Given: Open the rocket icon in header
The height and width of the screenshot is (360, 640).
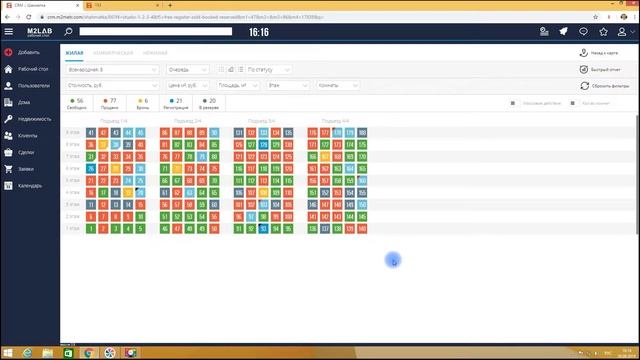Looking at the screenshot, I should [x=564, y=31].
